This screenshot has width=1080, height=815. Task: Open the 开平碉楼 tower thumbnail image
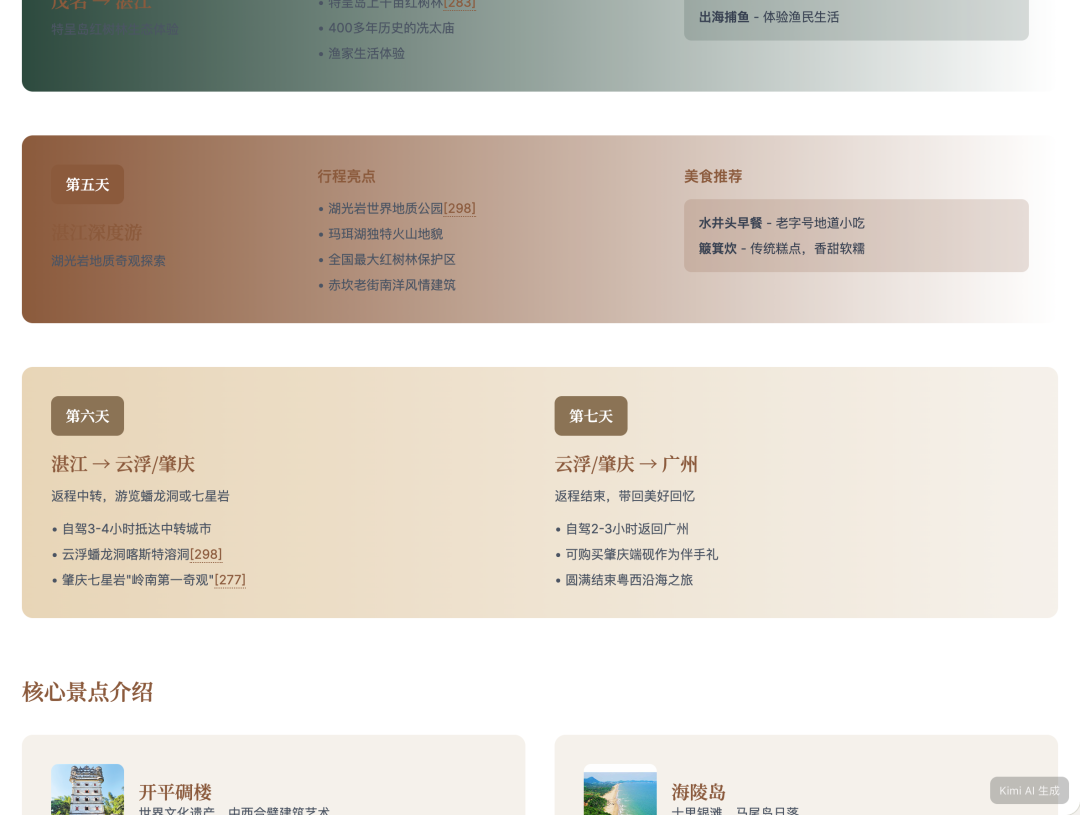[88, 790]
